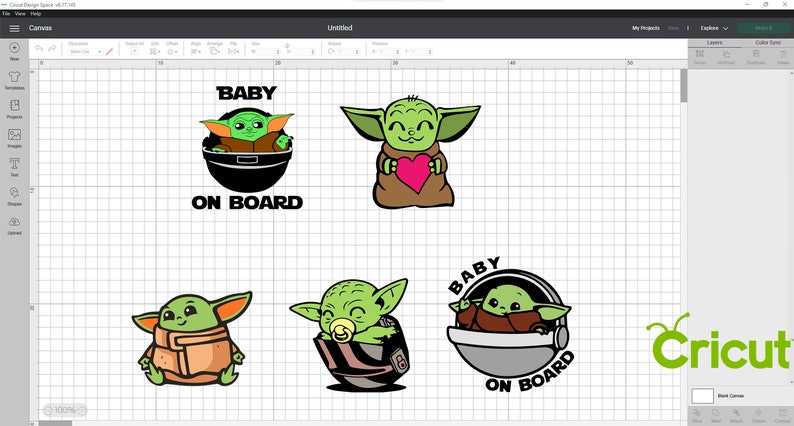Select the circular Baby On Board design
Screen dimensions: 794x426
[x=510, y=324]
